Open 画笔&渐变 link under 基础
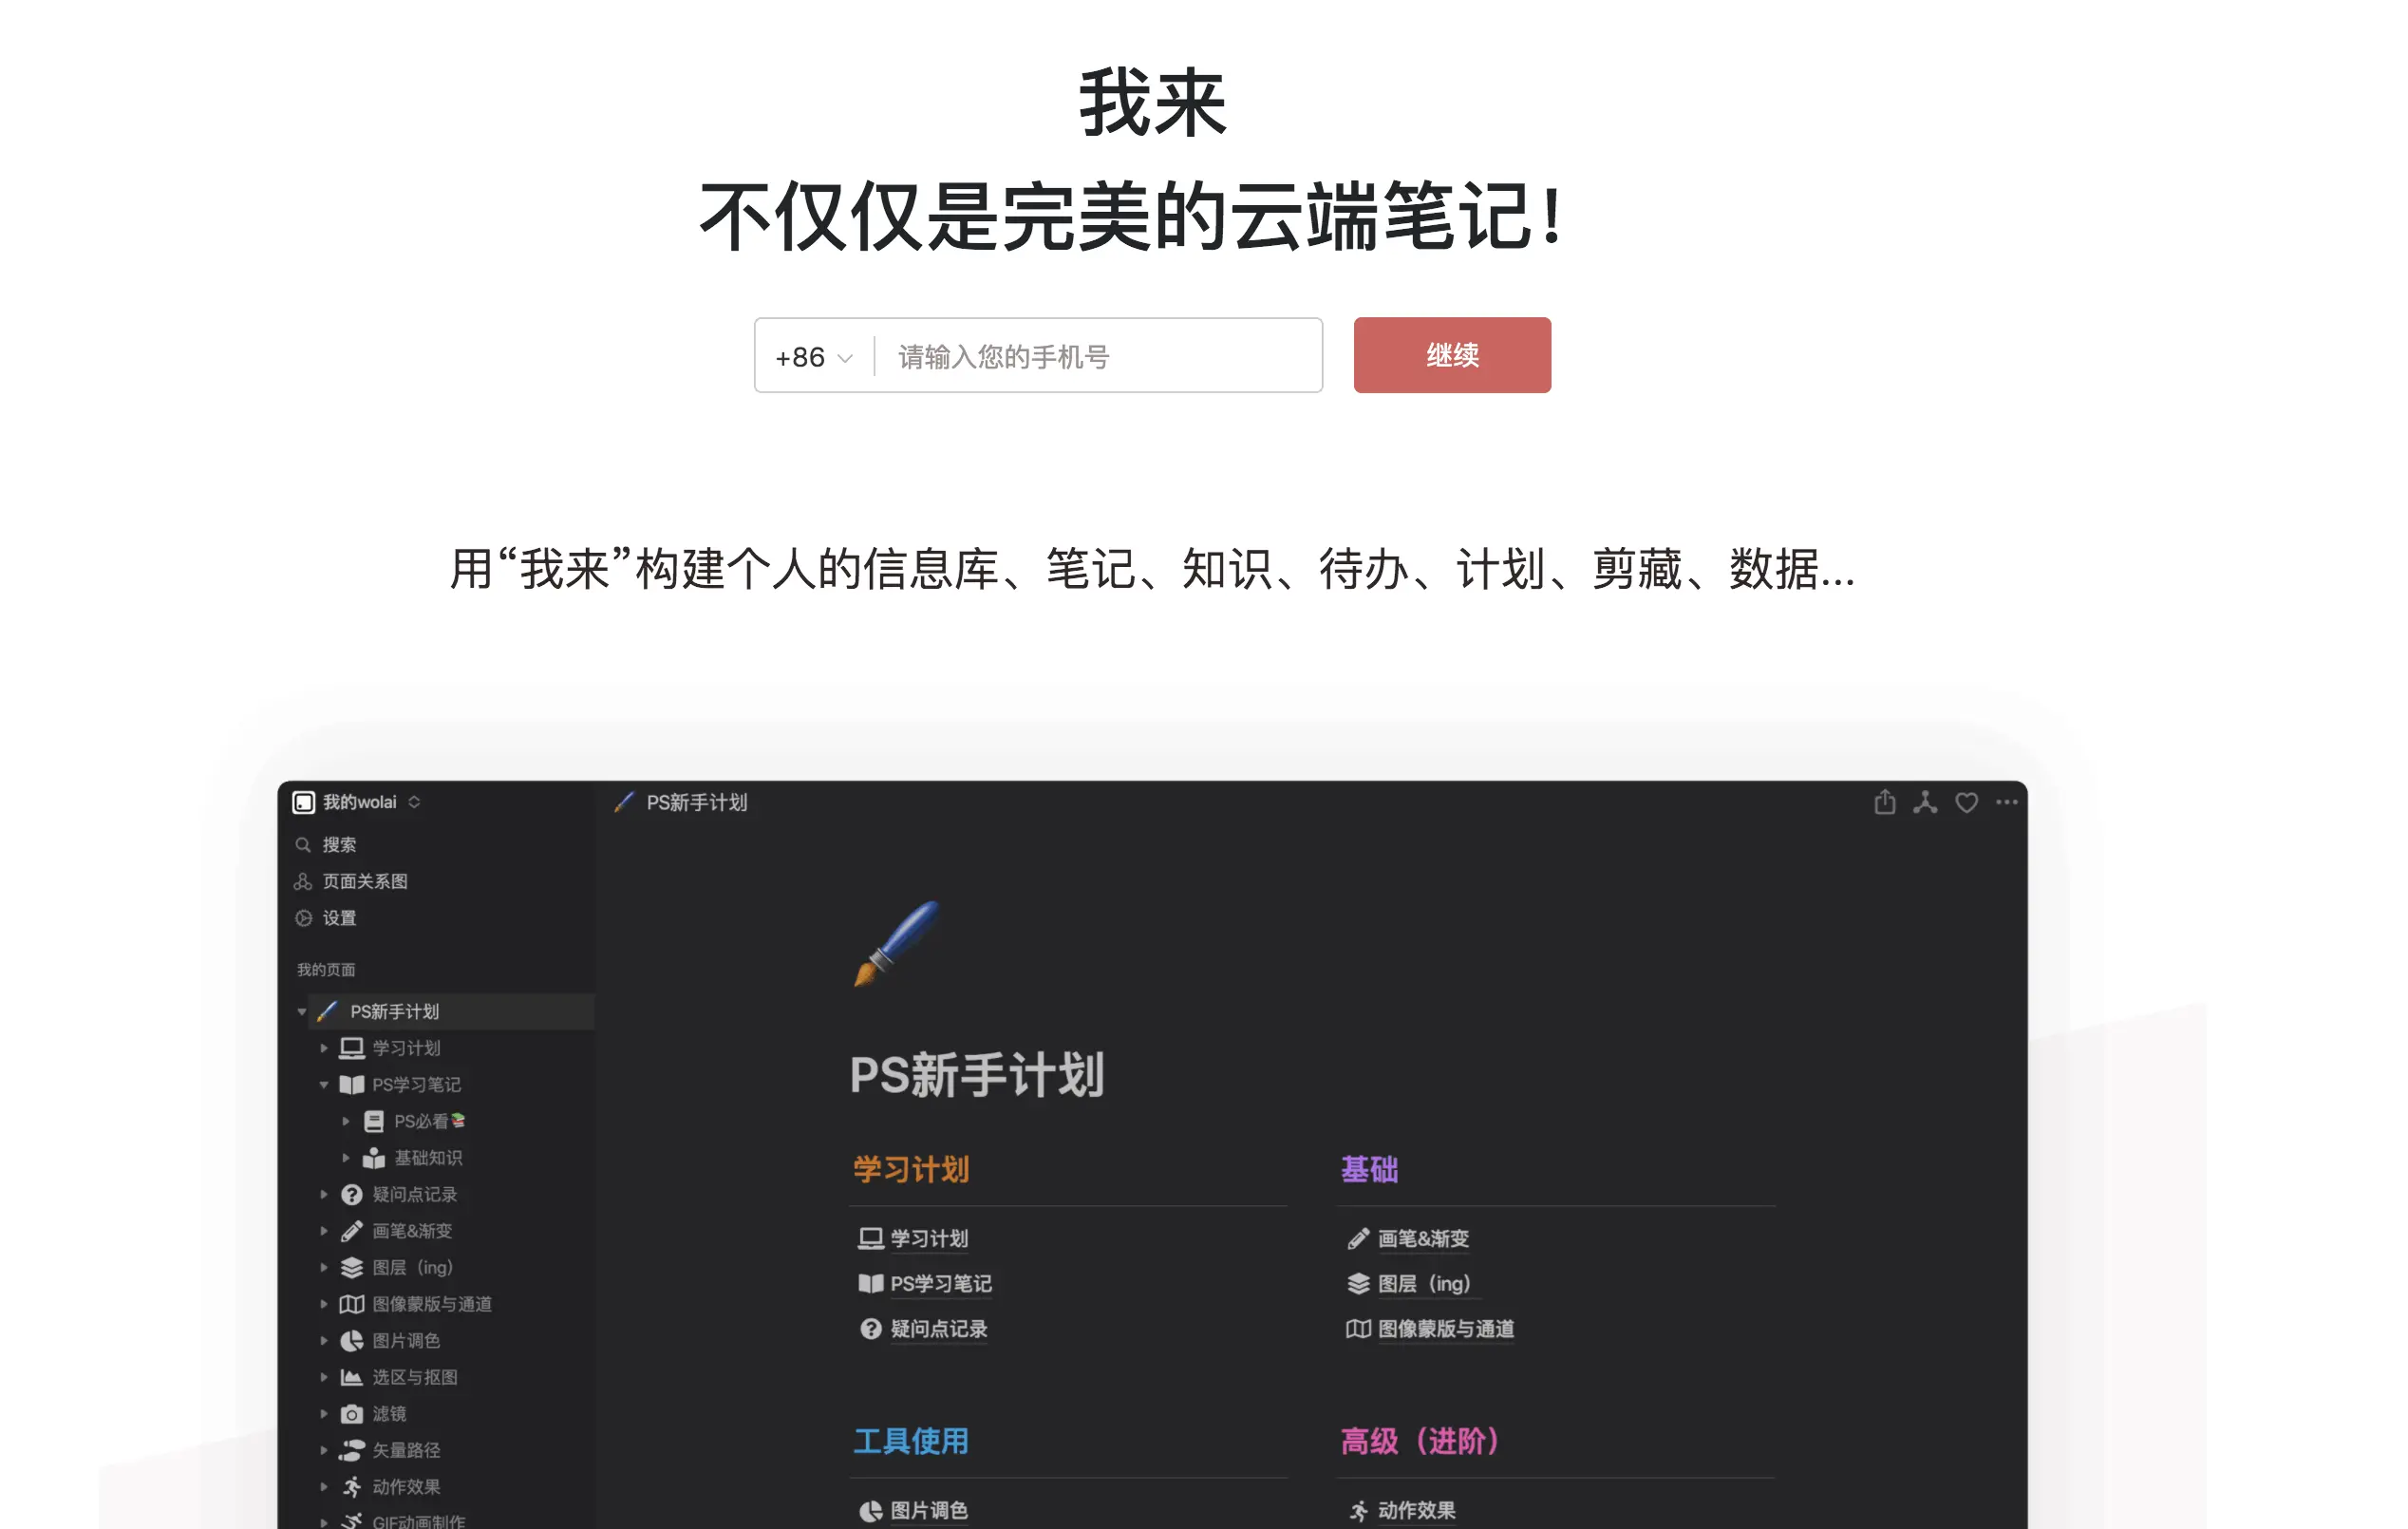This screenshot has width=2408, height=1529. (x=1423, y=1238)
